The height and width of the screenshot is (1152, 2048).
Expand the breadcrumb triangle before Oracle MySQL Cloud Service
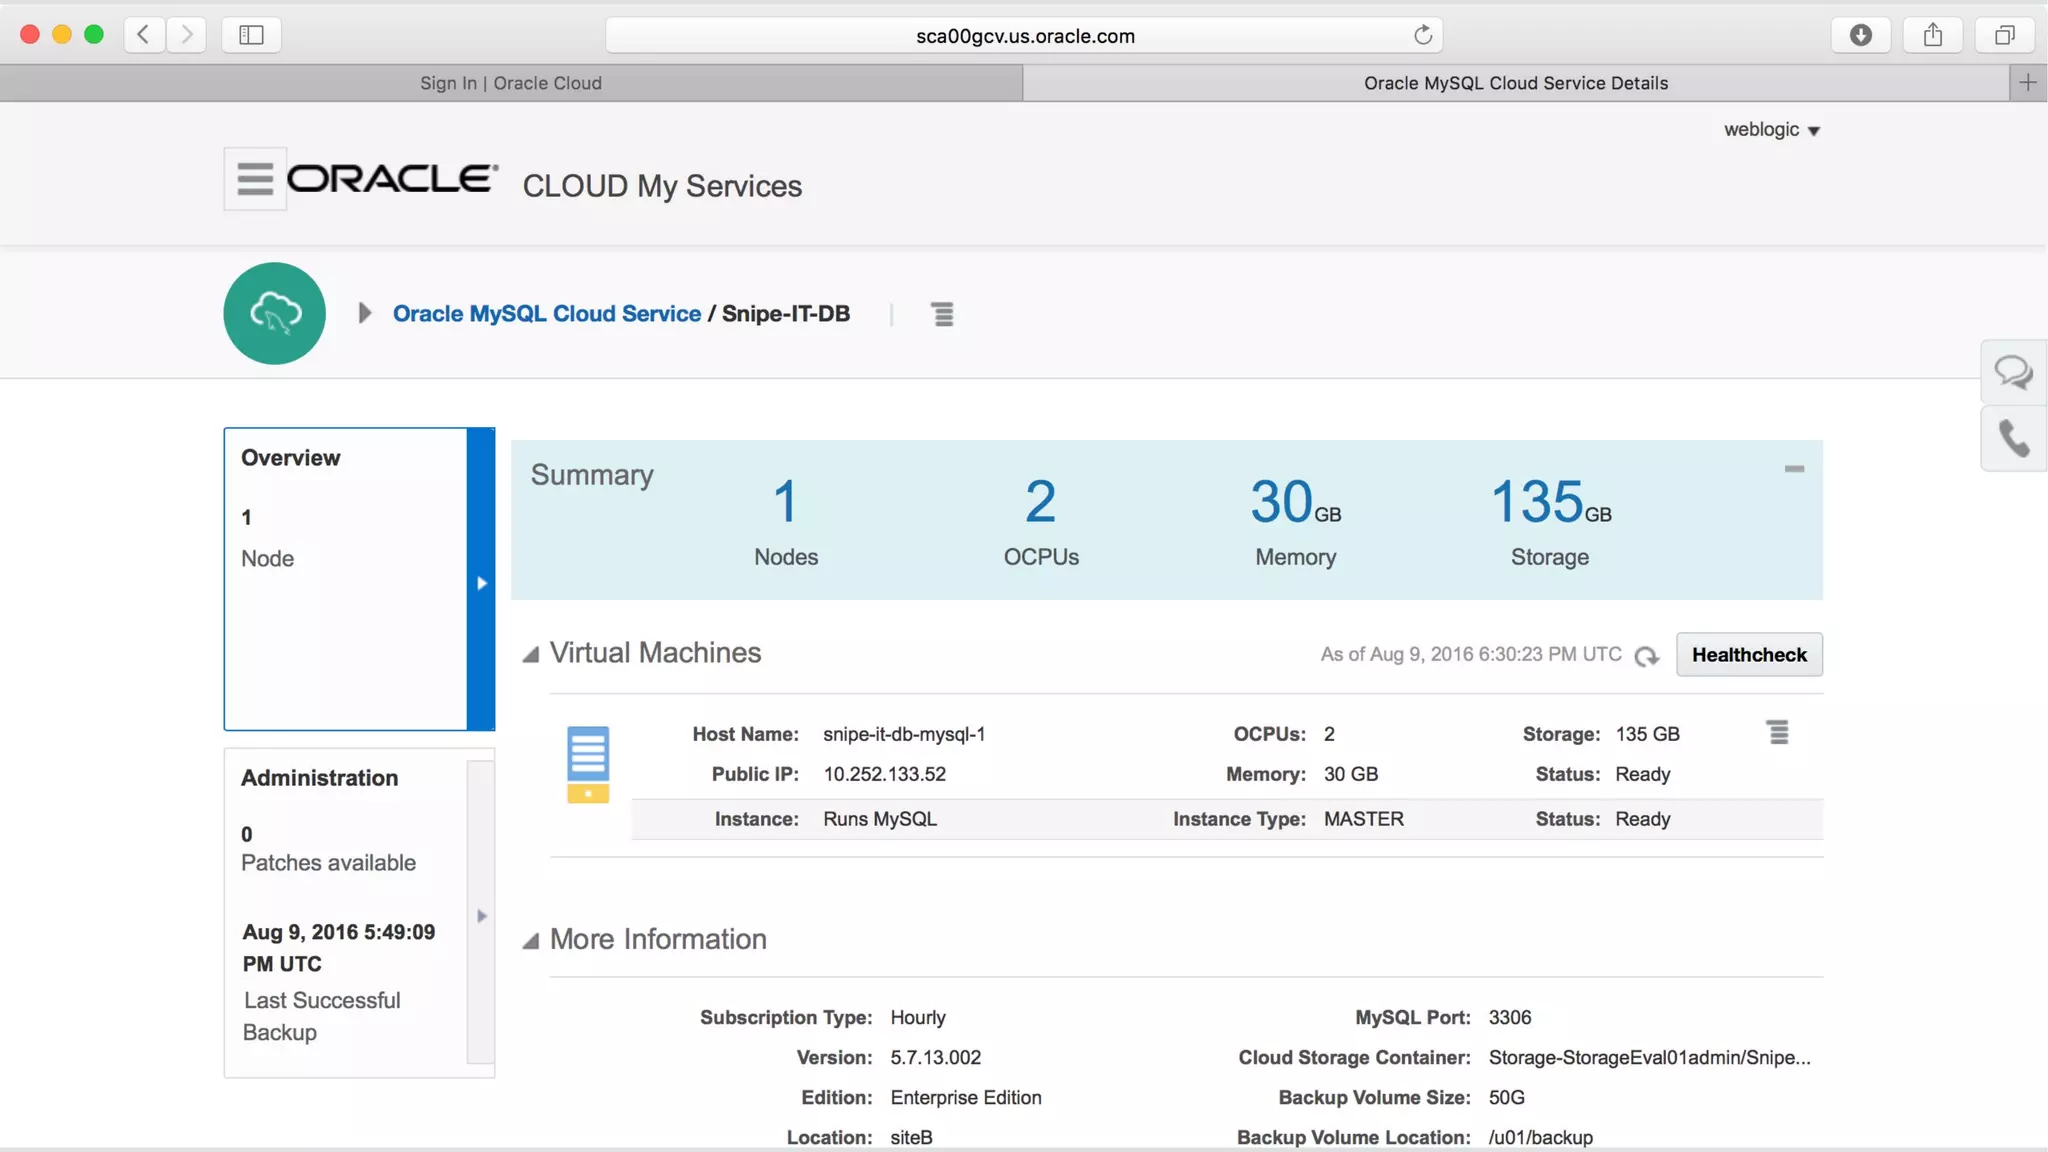pyautogui.click(x=365, y=313)
